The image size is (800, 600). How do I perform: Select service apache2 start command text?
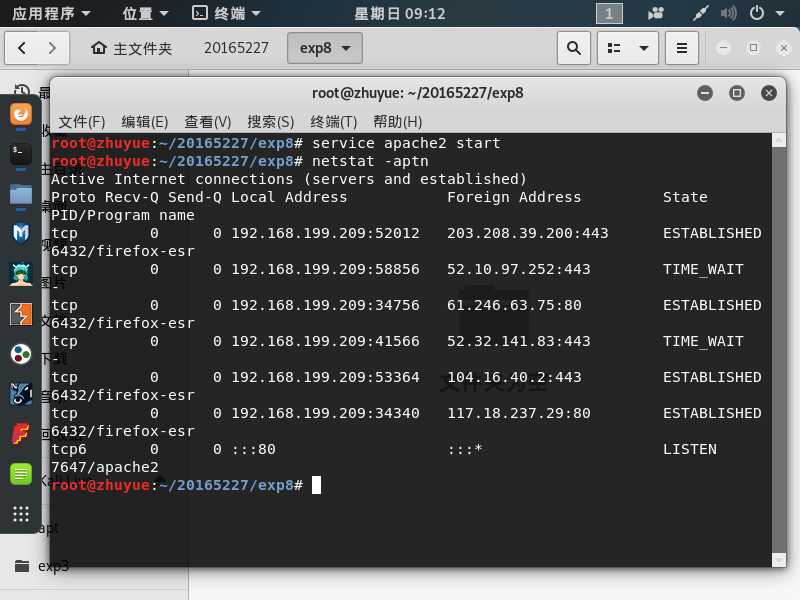pos(406,143)
